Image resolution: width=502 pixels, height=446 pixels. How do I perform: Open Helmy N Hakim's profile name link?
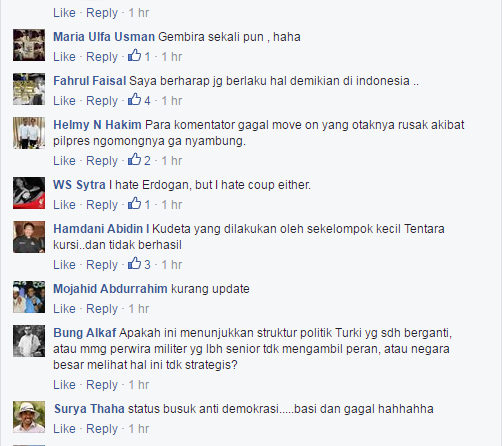97,125
